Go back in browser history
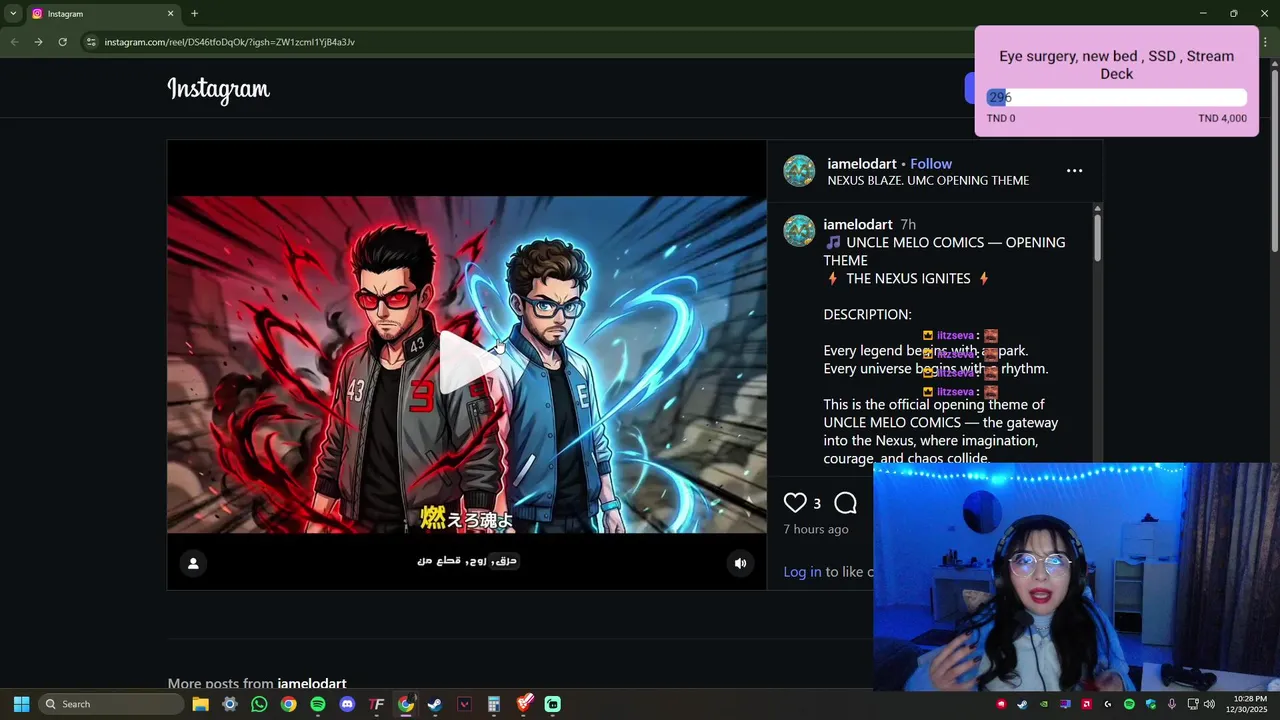The image size is (1280, 720). (x=14, y=42)
